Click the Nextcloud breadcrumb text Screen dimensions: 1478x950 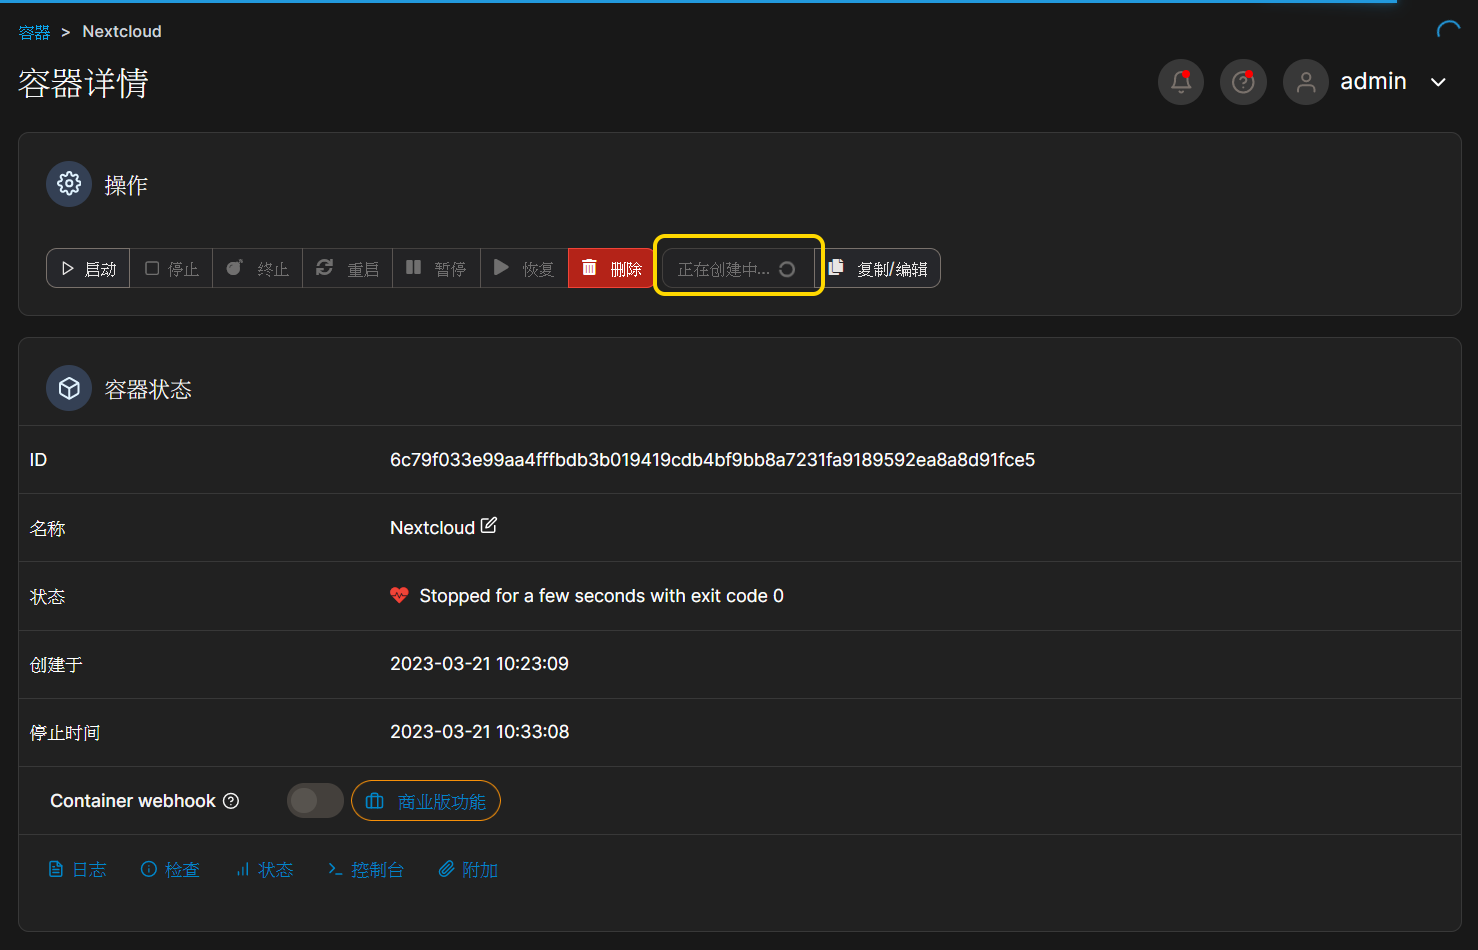(x=122, y=32)
